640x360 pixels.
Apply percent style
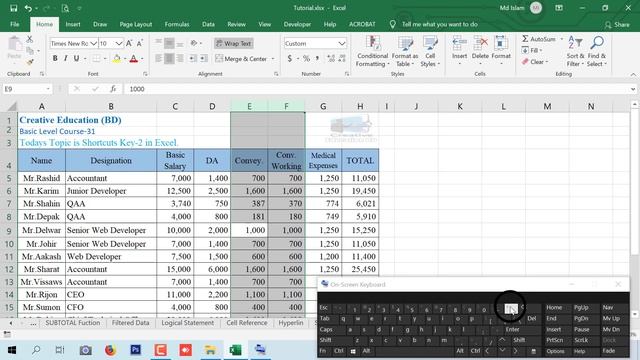(306, 59)
